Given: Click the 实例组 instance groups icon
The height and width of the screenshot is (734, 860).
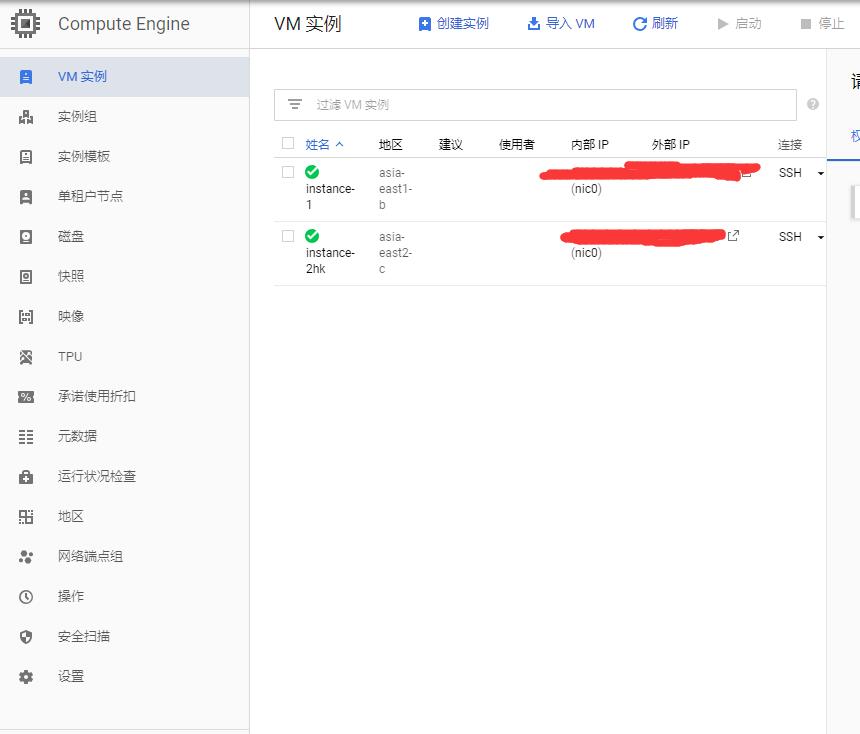Looking at the screenshot, I should [26, 117].
